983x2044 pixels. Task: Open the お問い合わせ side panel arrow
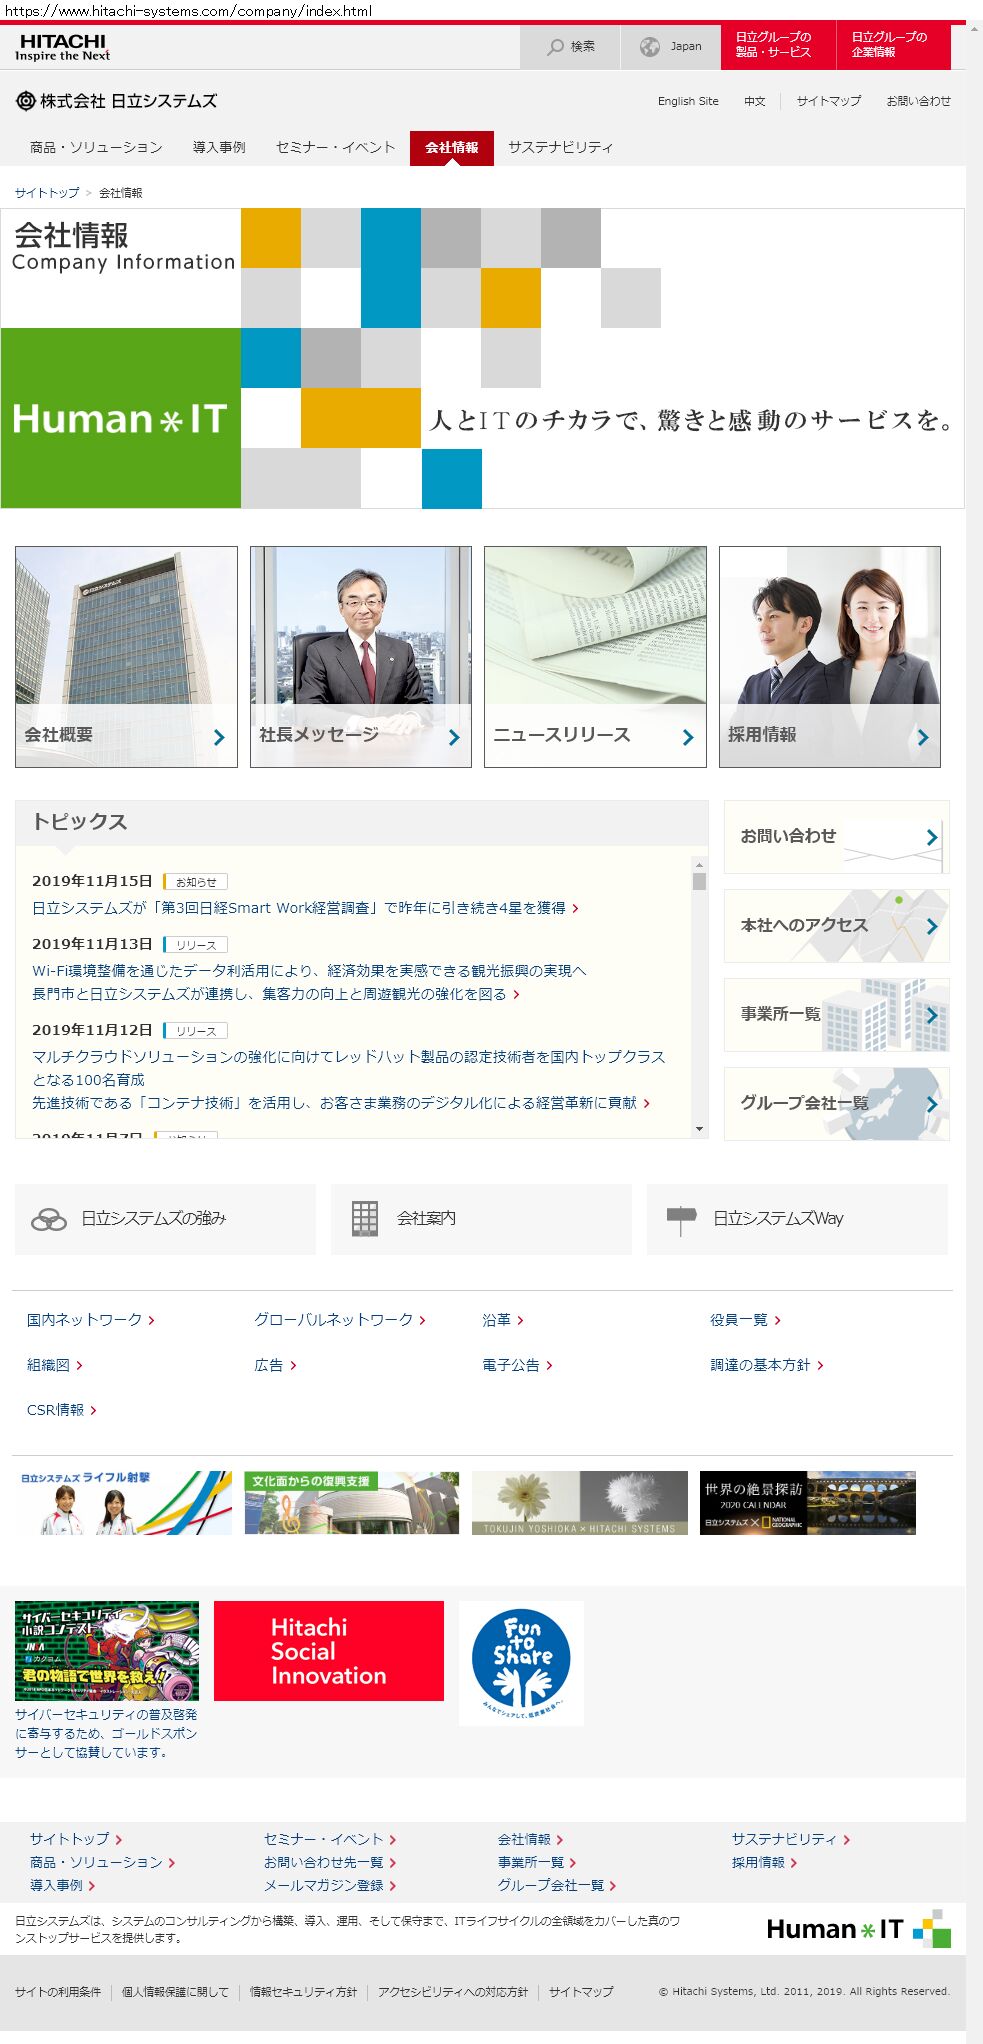pyautogui.click(x=931, y=837)
